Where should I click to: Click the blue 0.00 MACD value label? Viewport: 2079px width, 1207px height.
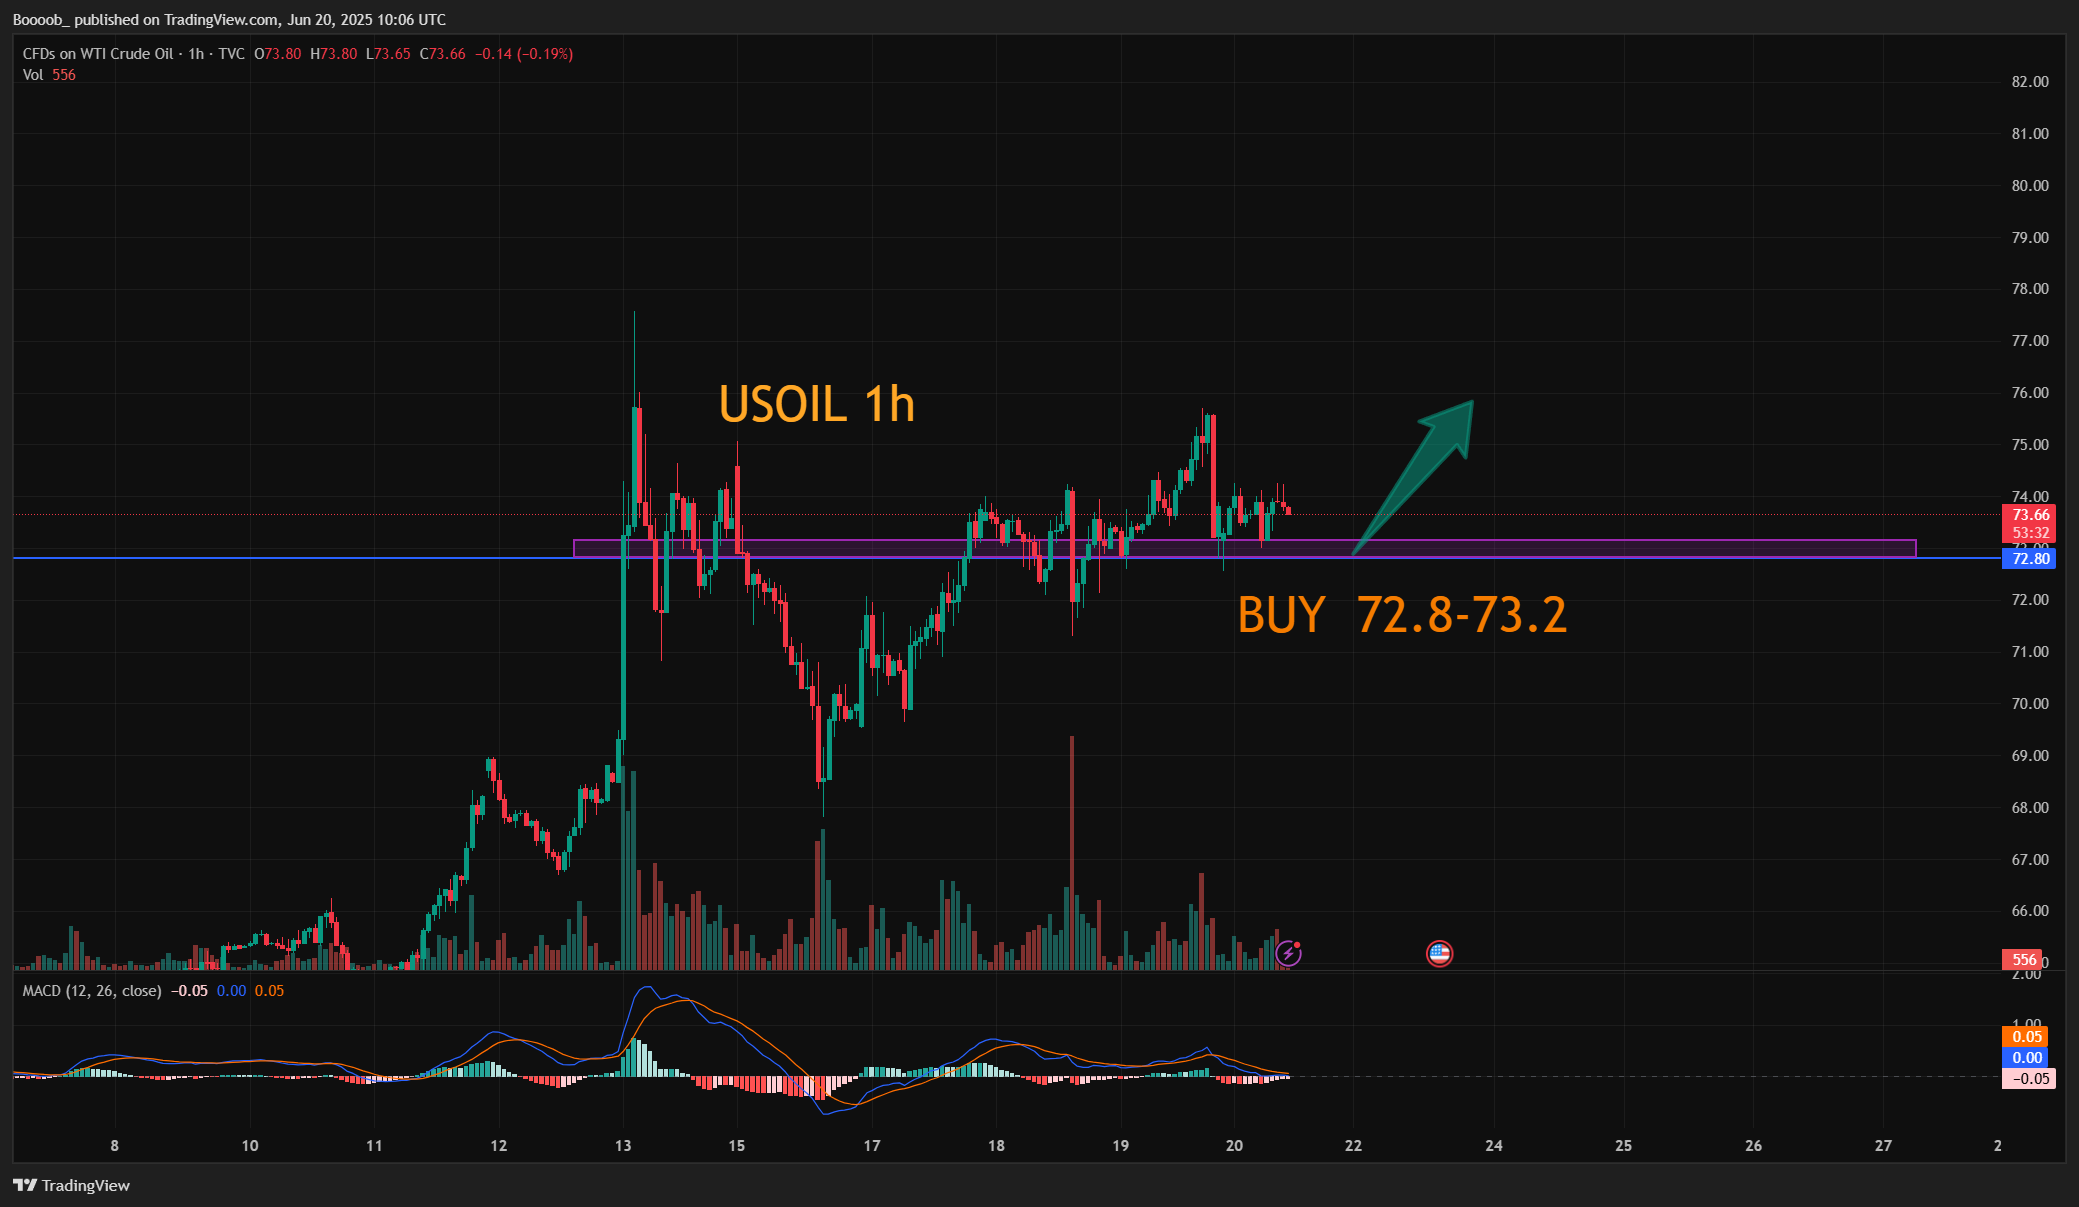tap(2027, 1057)
